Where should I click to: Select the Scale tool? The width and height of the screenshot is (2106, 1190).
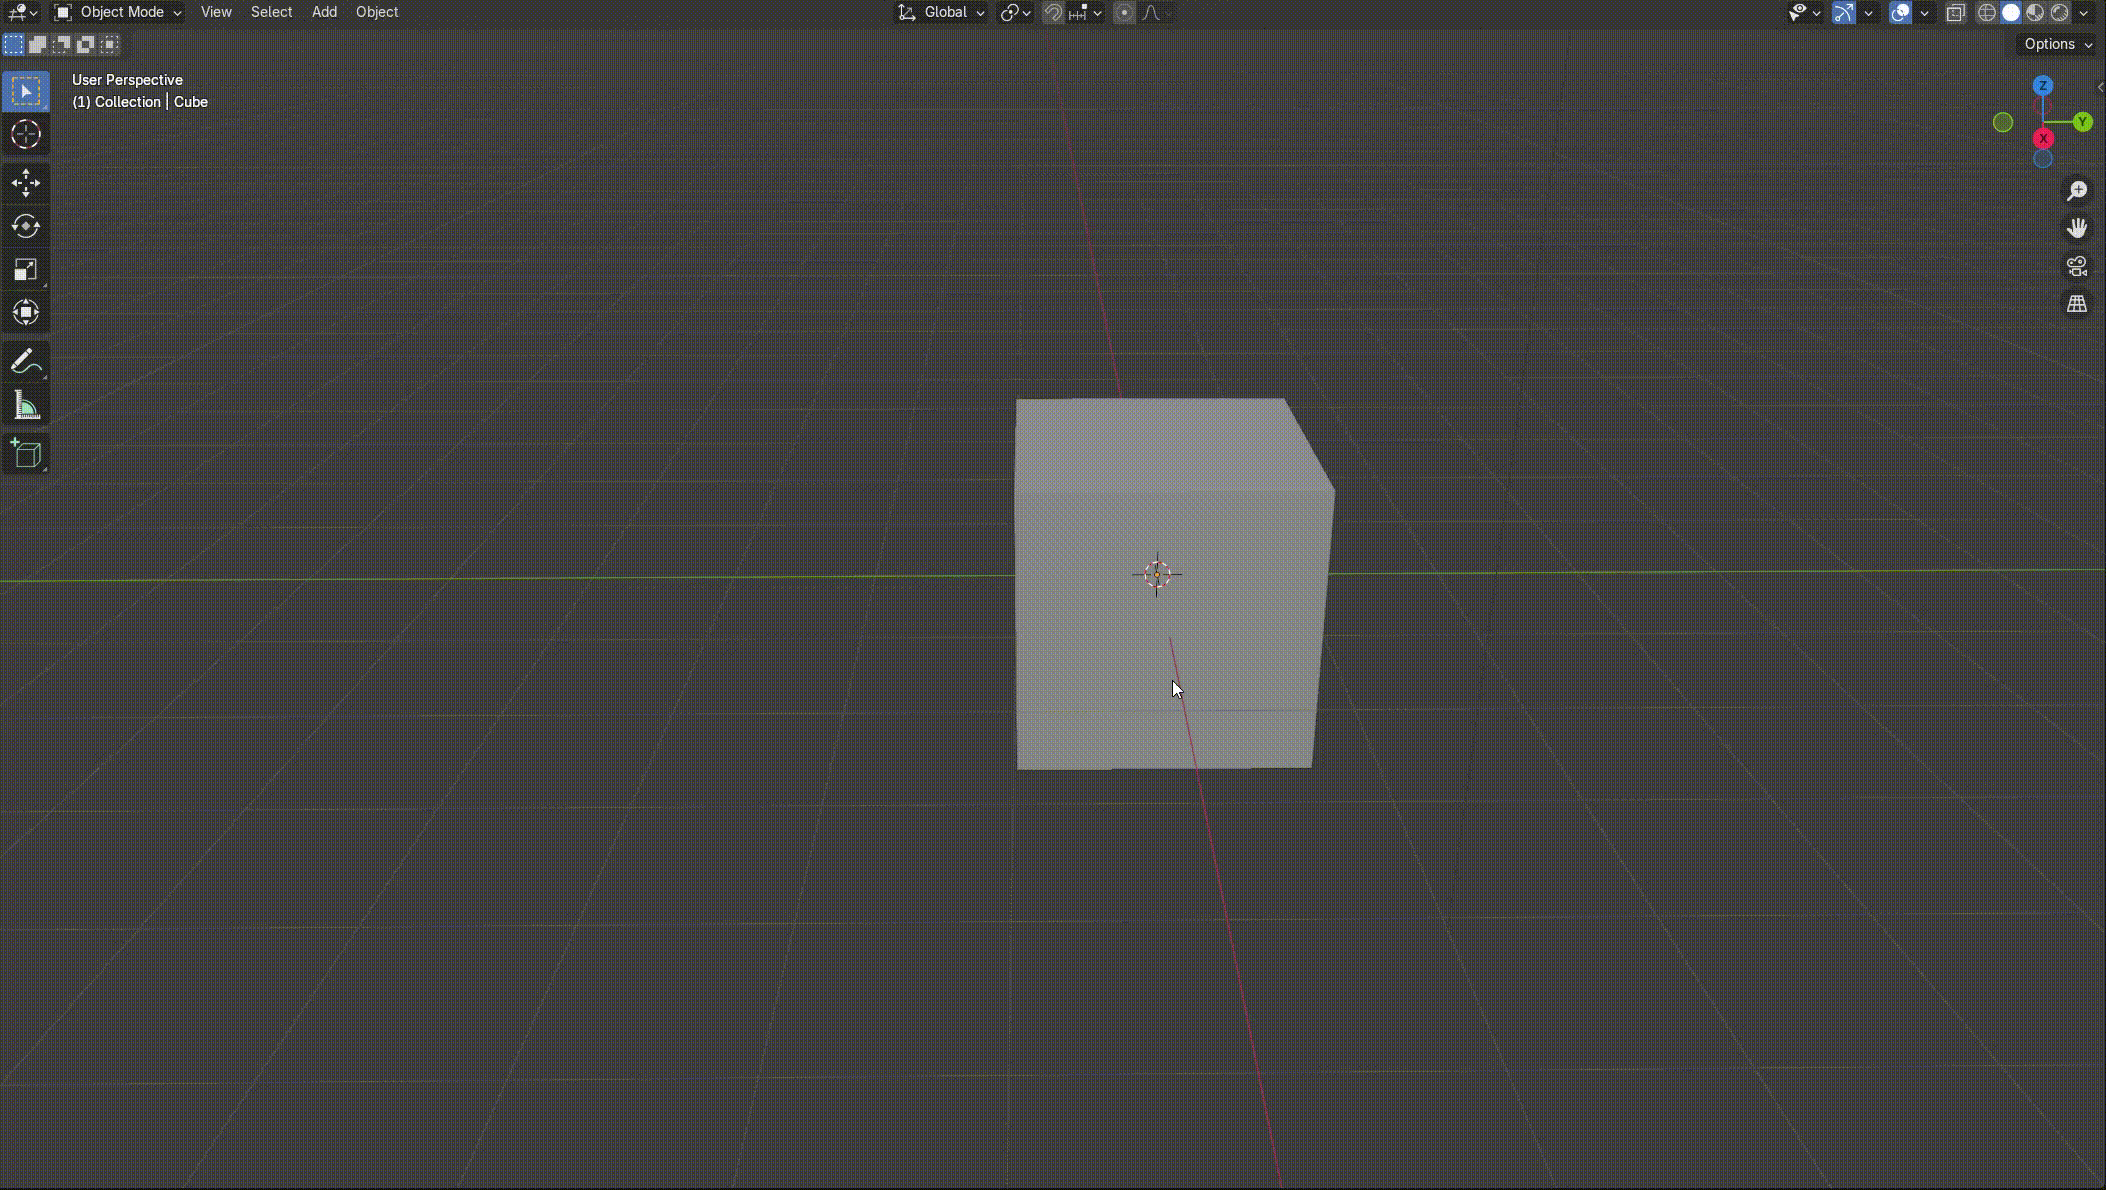(x=26, y=269)
